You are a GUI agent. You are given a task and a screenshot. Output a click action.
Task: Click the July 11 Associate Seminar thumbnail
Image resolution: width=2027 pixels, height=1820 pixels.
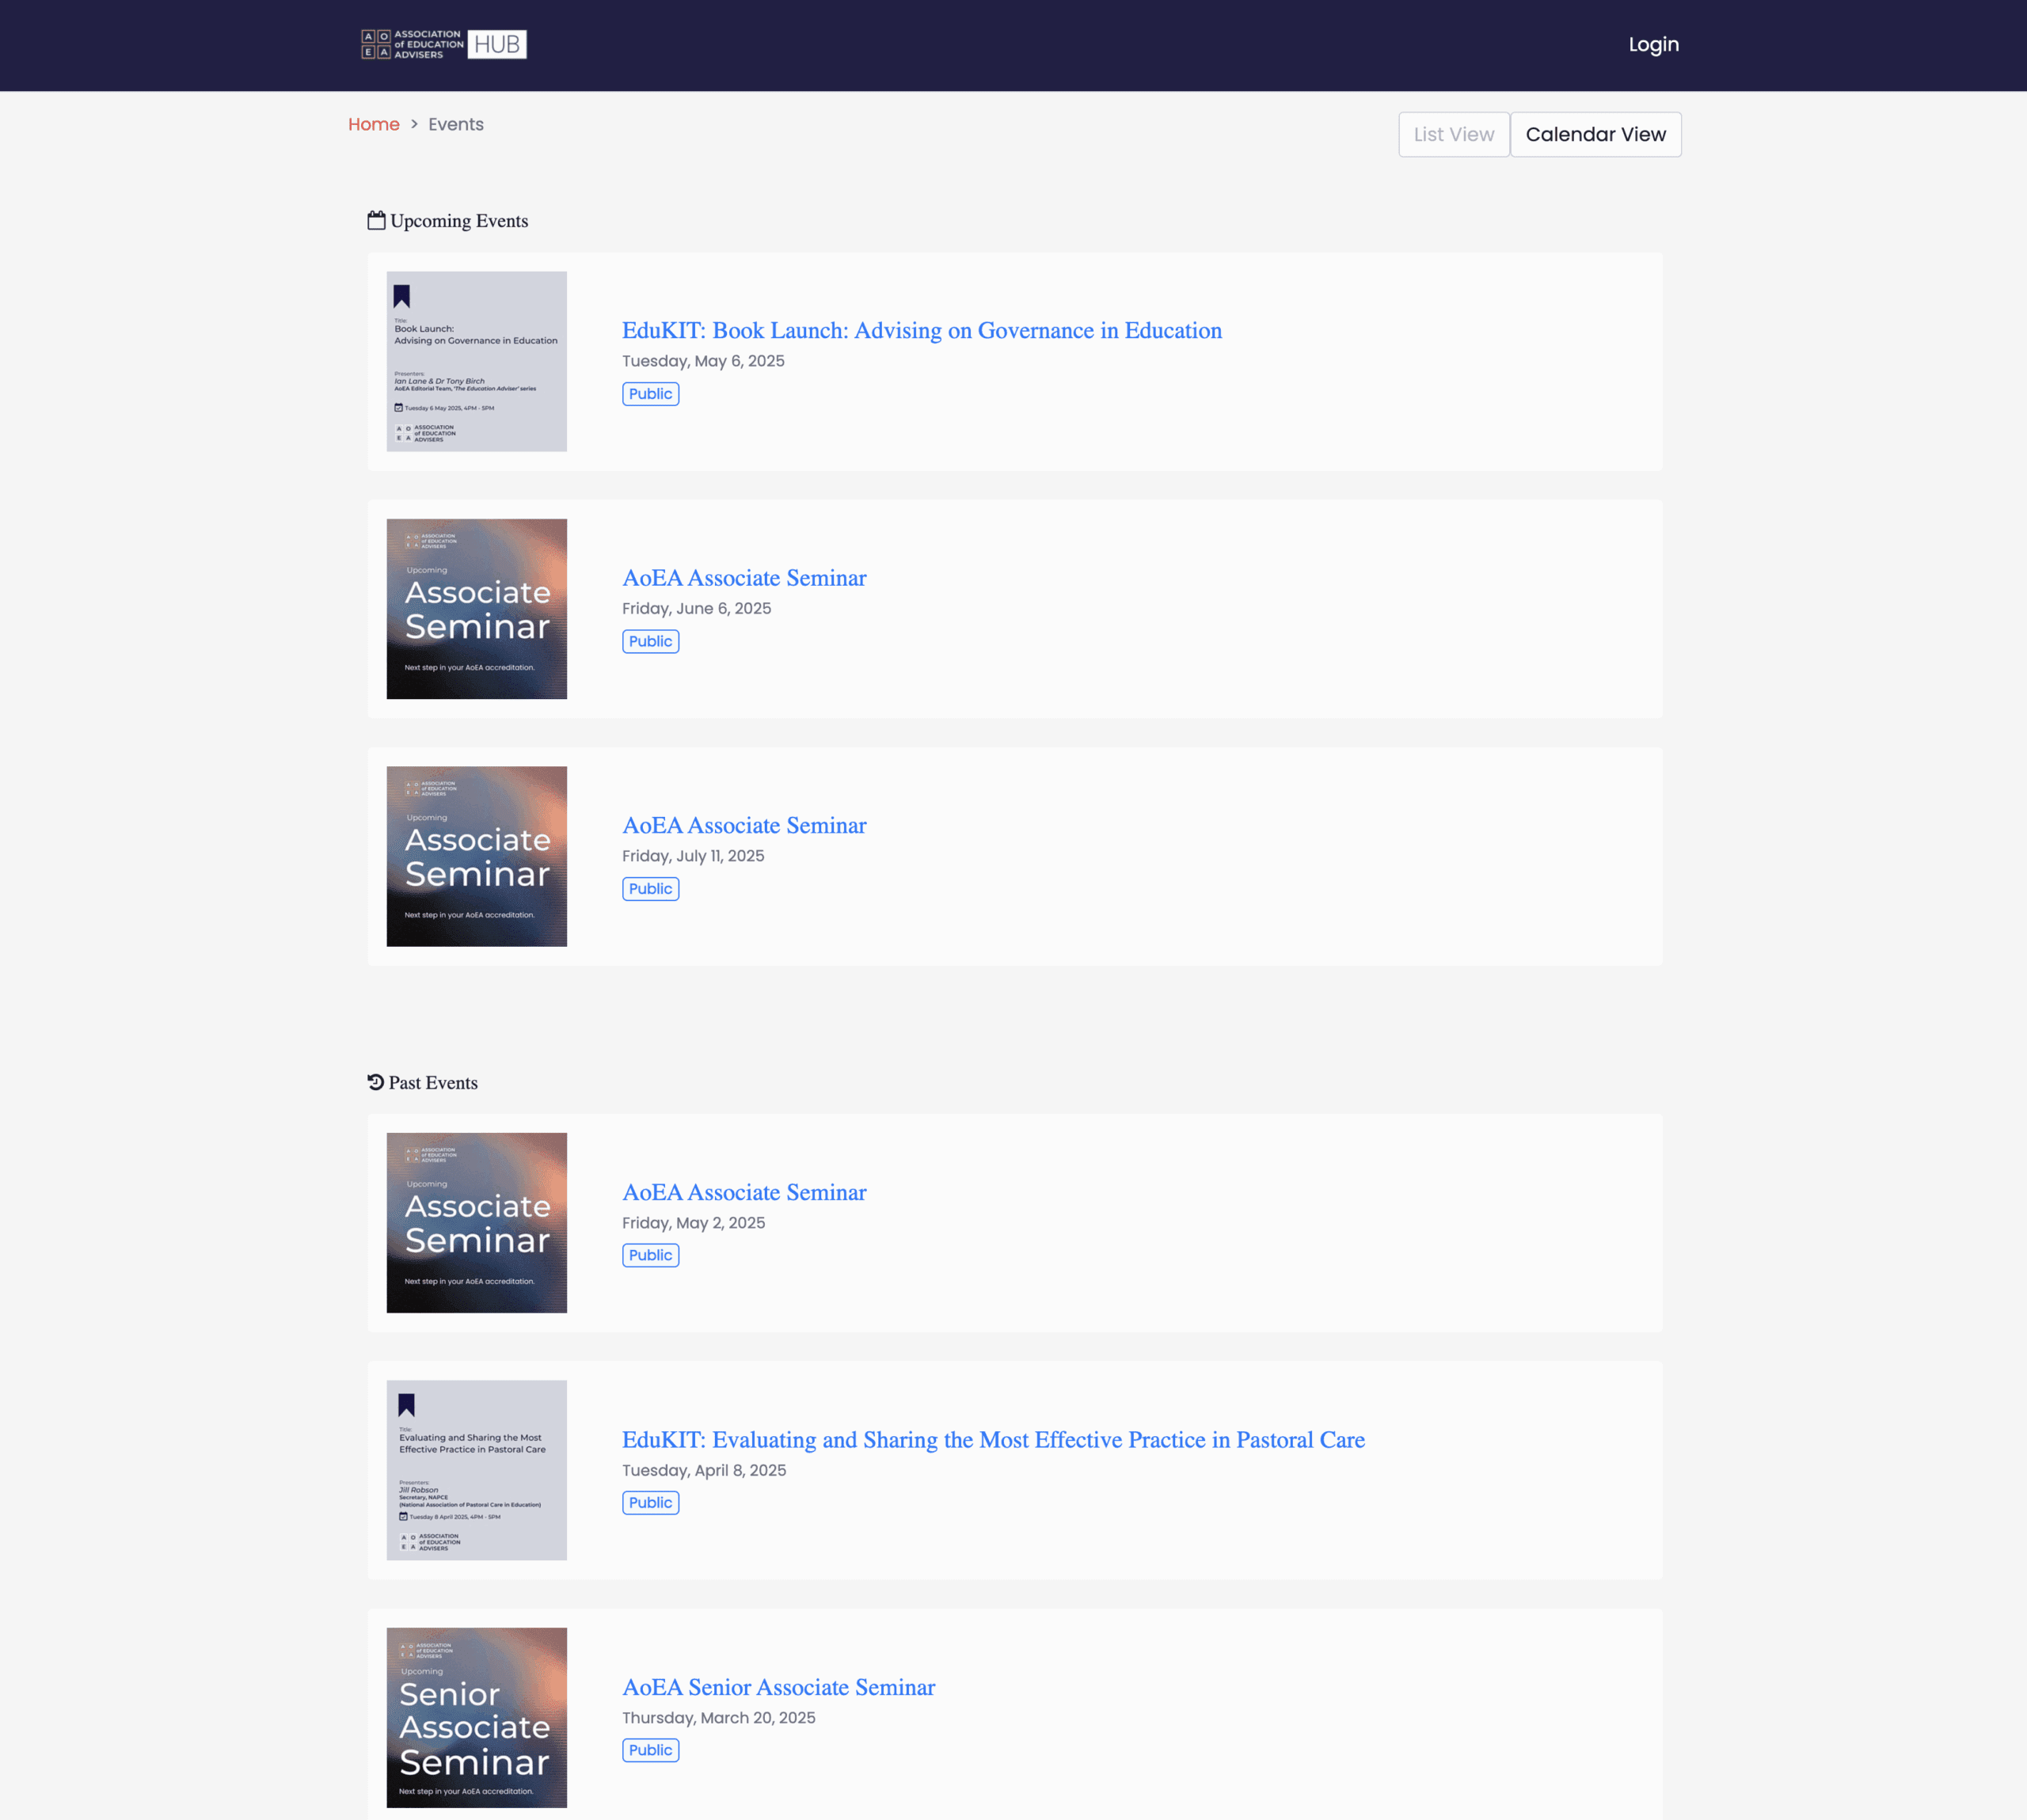(477, 856)
